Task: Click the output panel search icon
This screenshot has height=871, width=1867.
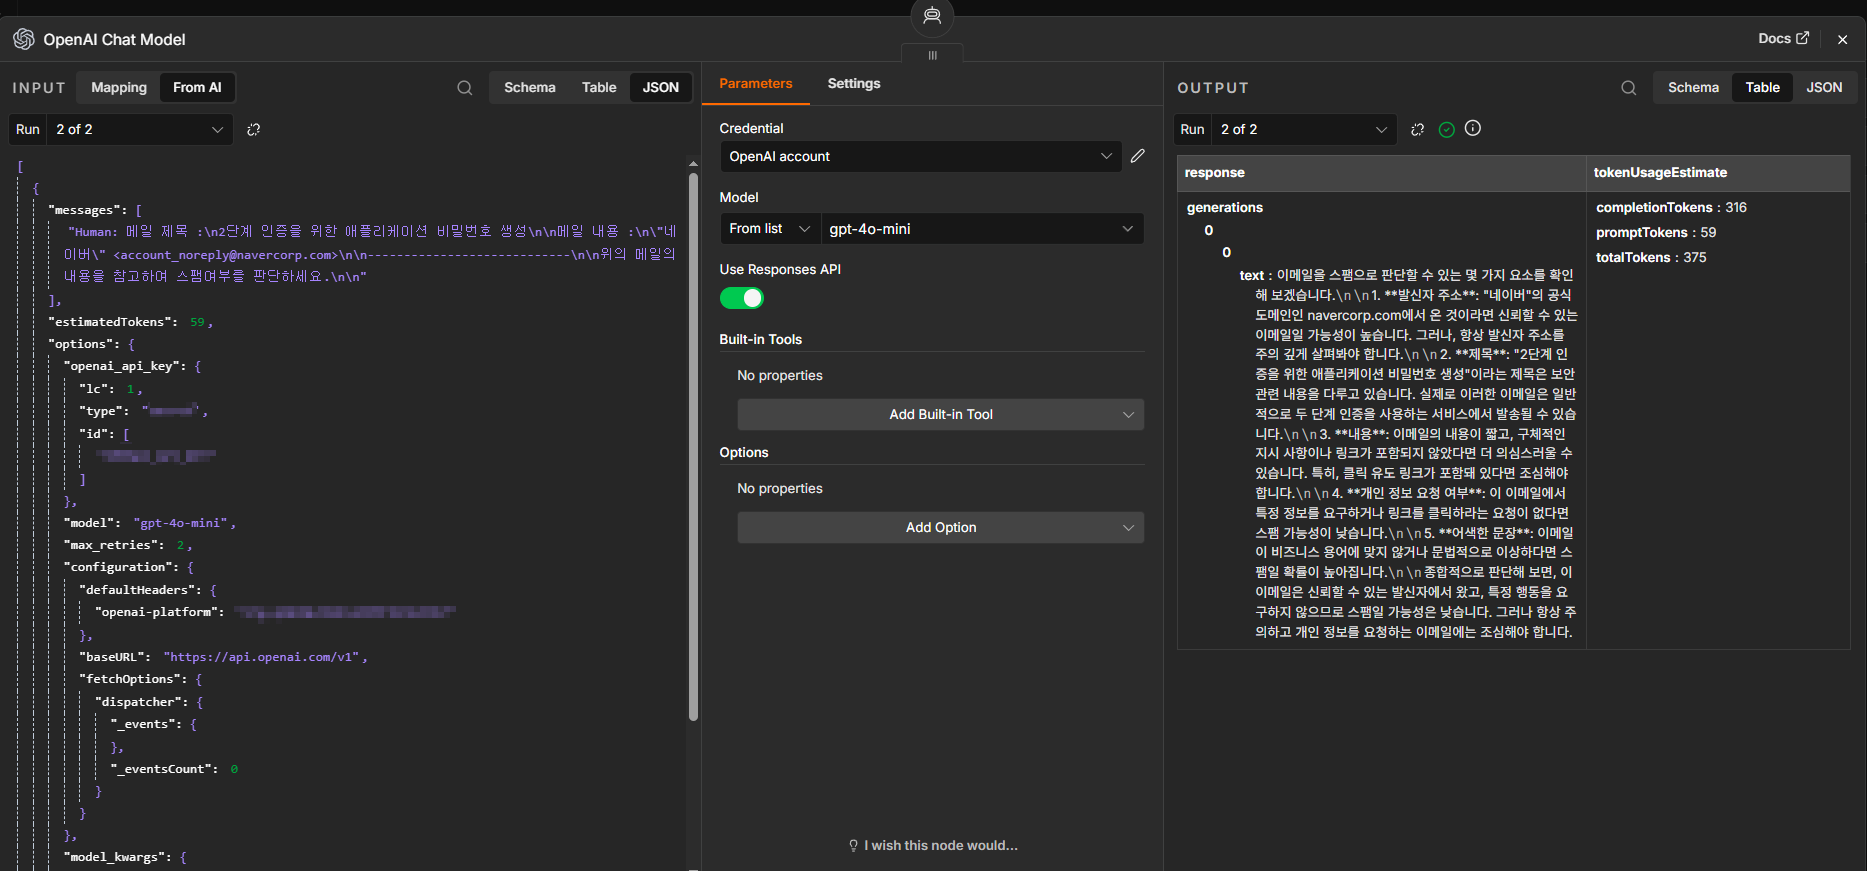Action: 1629,88
